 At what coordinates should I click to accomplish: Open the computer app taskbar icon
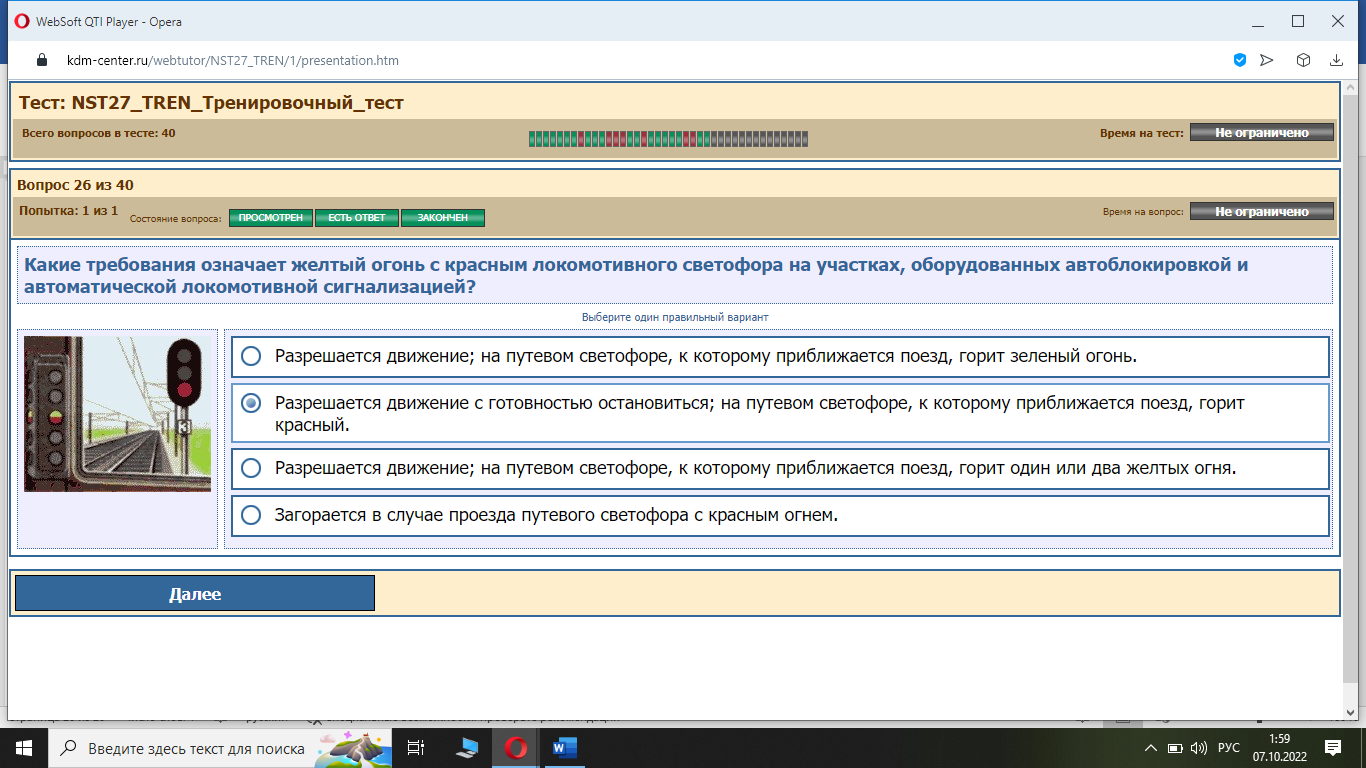tap(466, 748)
